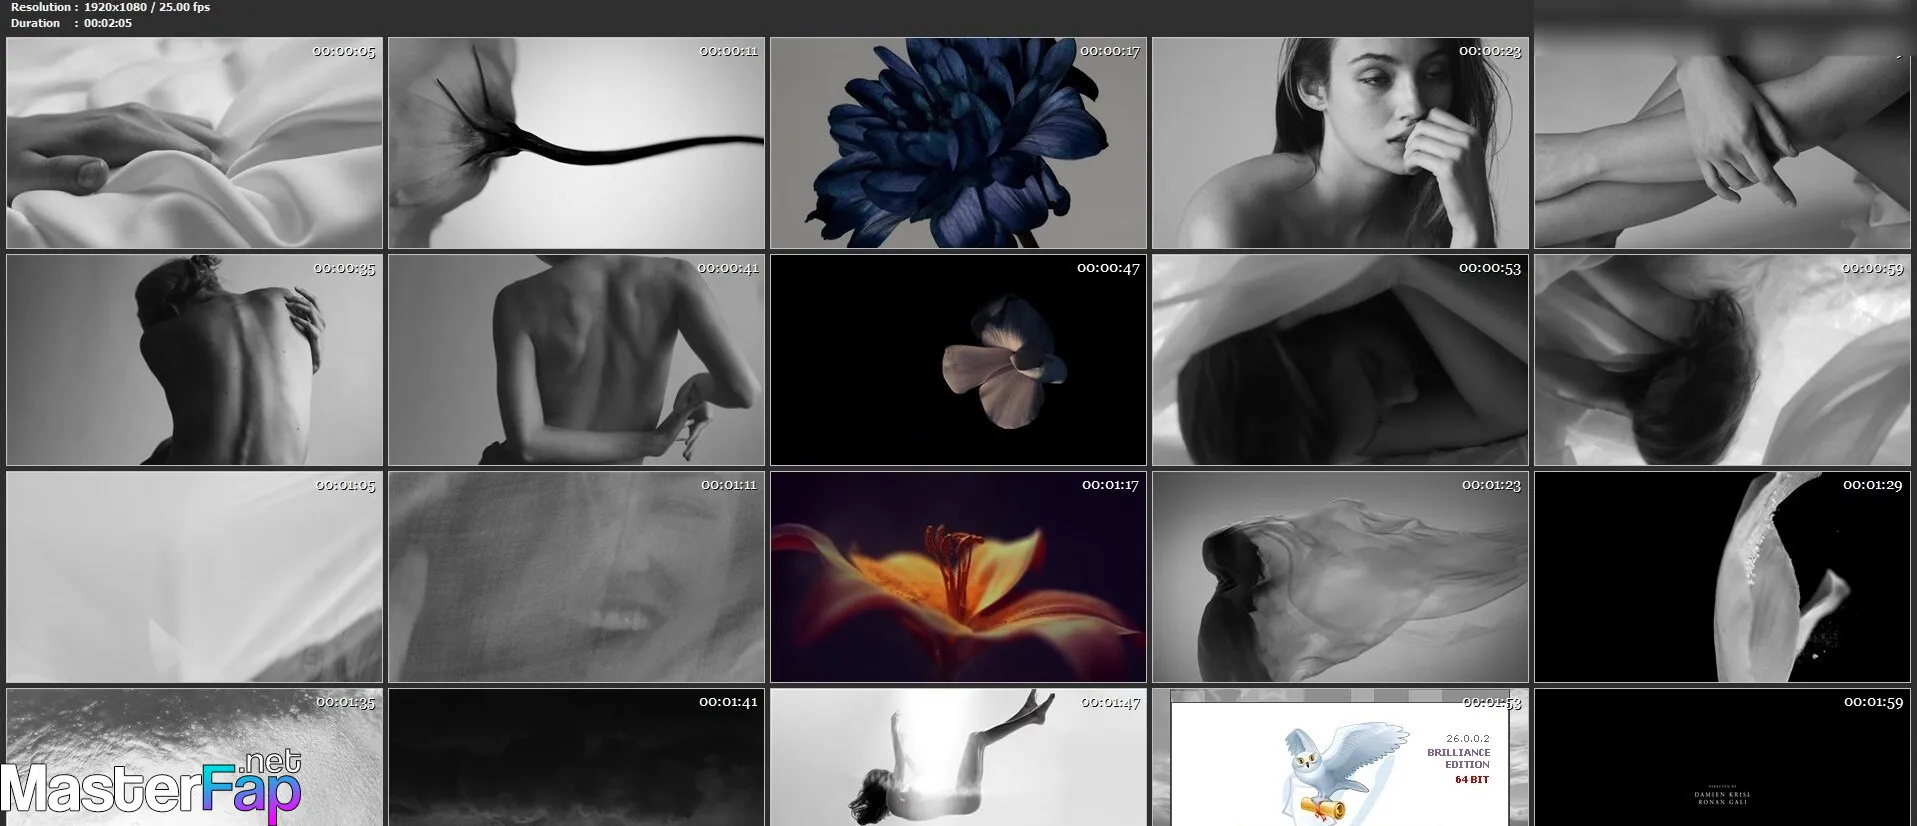Open the top-row thumbnail of crossed arms and hands

(1723, 143)
